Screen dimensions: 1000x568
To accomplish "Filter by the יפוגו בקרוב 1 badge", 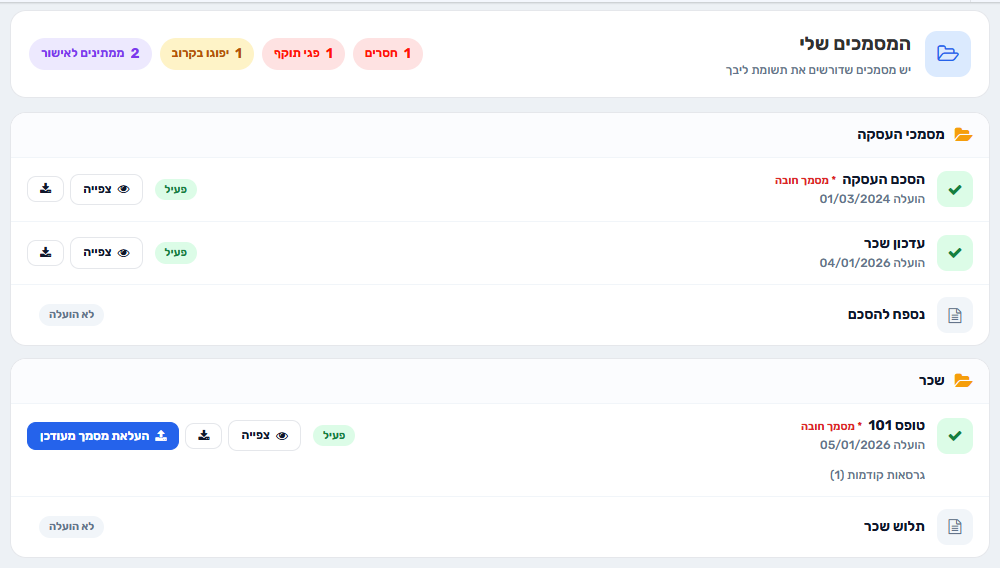I will pyautogui.click(x=207, y=54).
